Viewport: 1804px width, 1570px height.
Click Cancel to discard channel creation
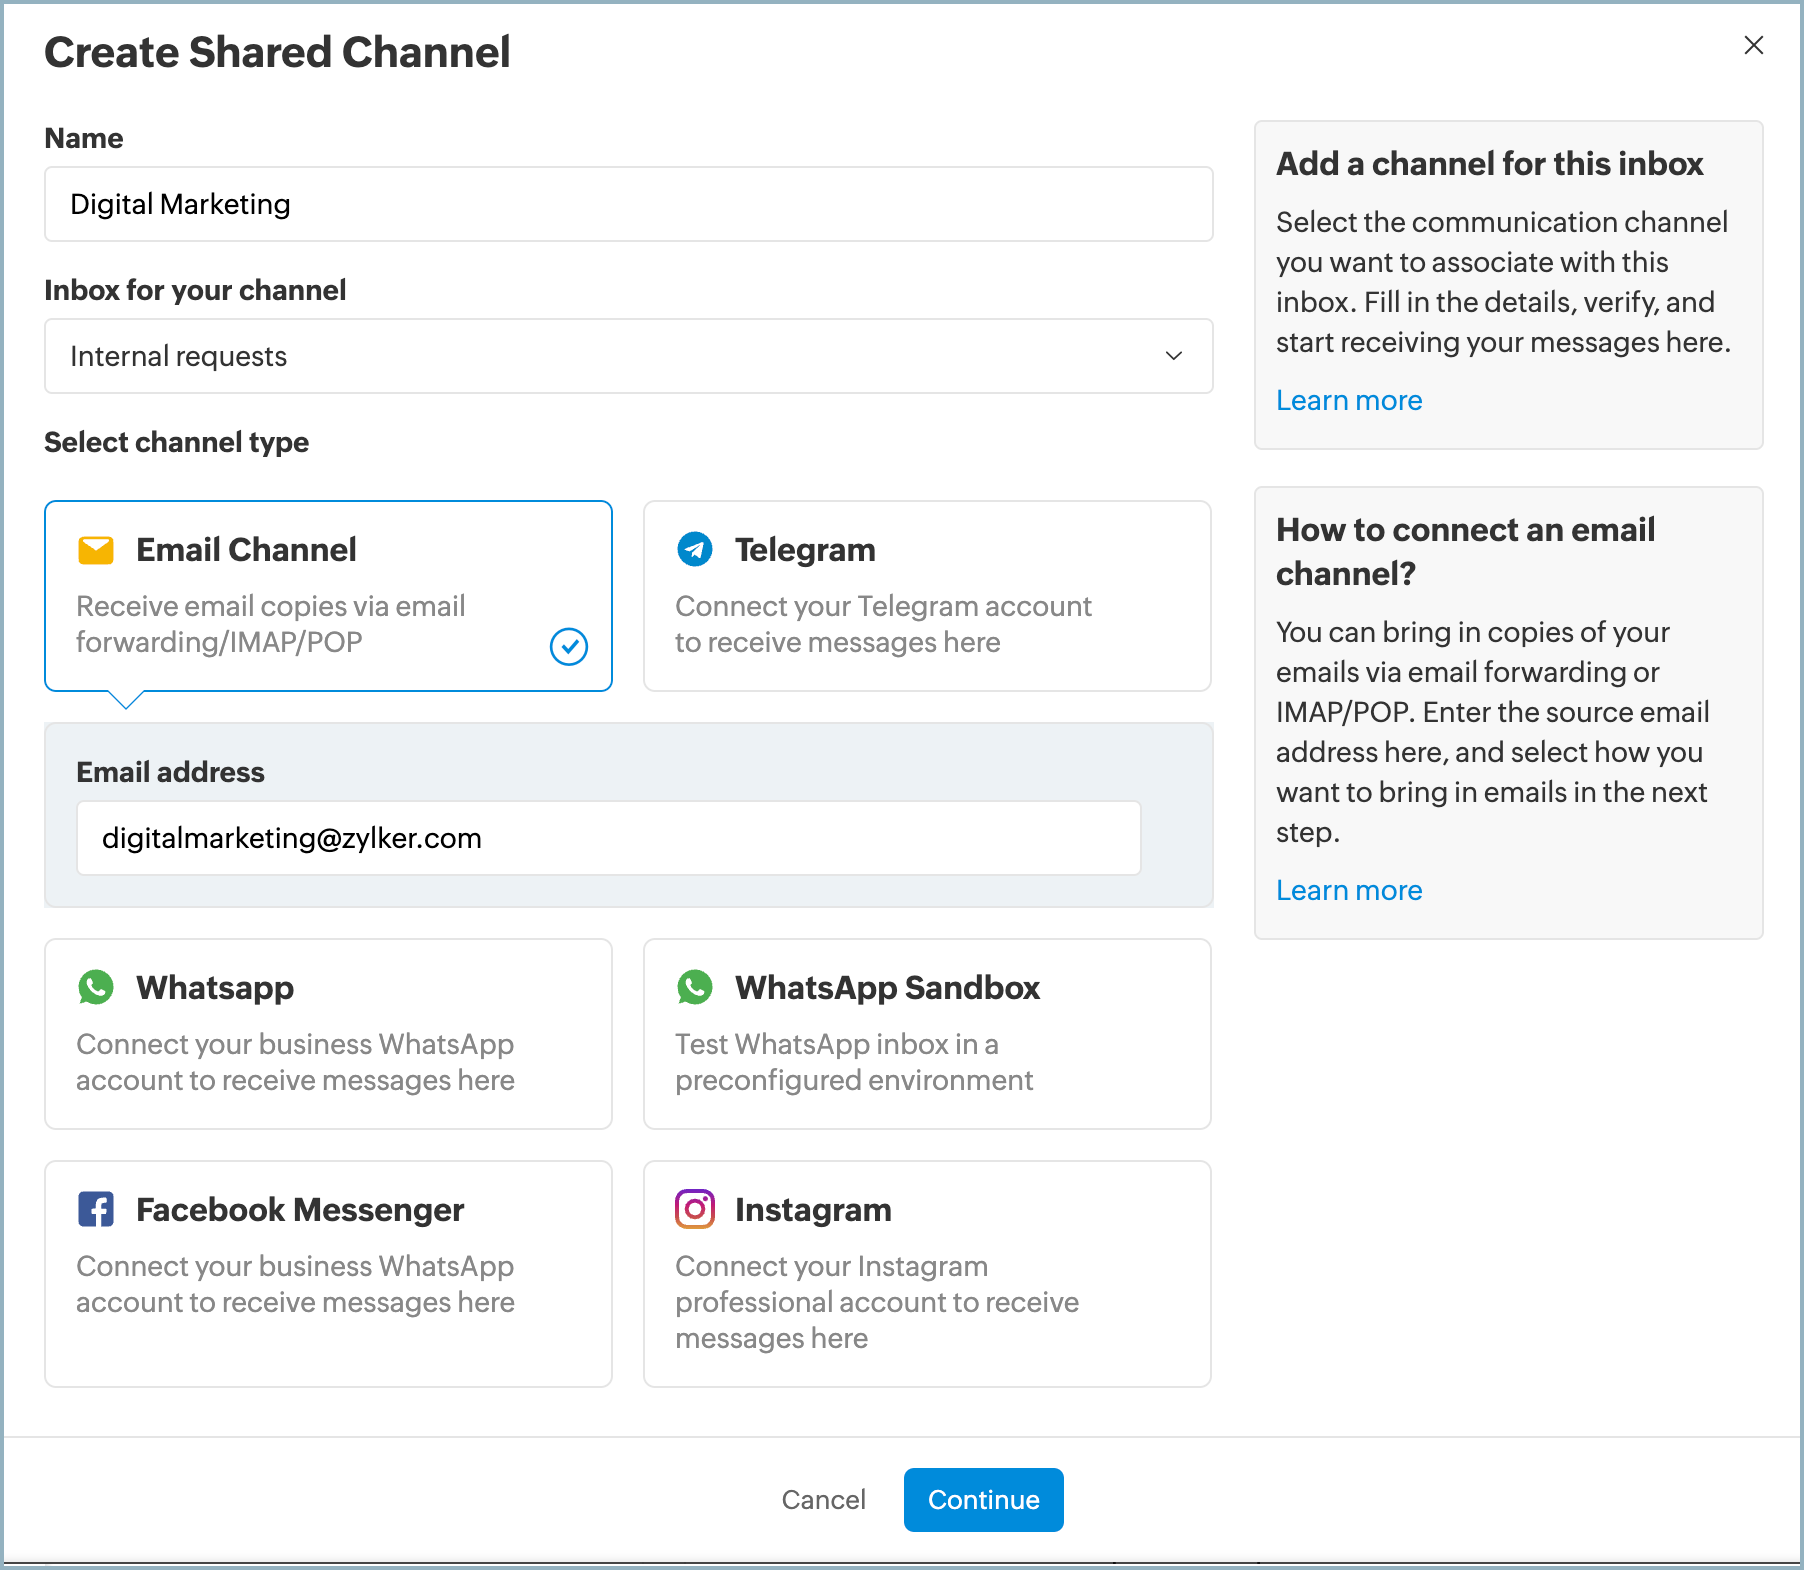[823, 1499]
